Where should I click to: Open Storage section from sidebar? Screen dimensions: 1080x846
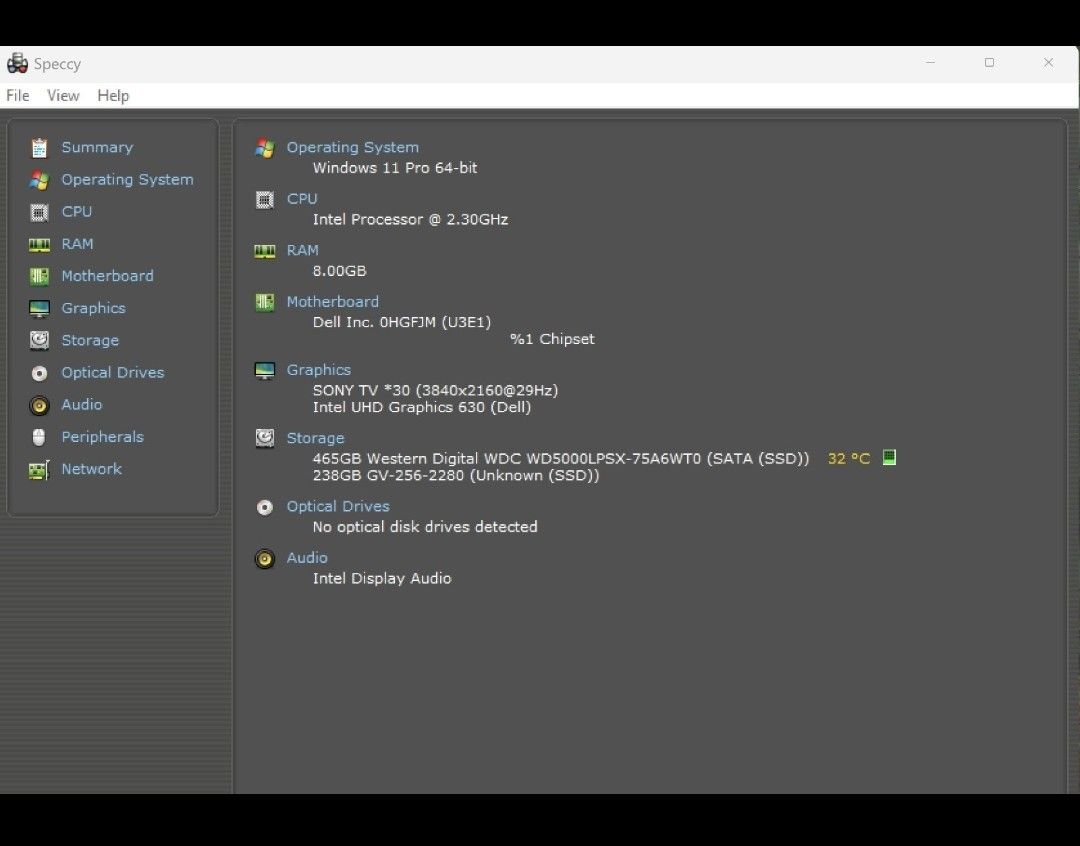(90, 340)
